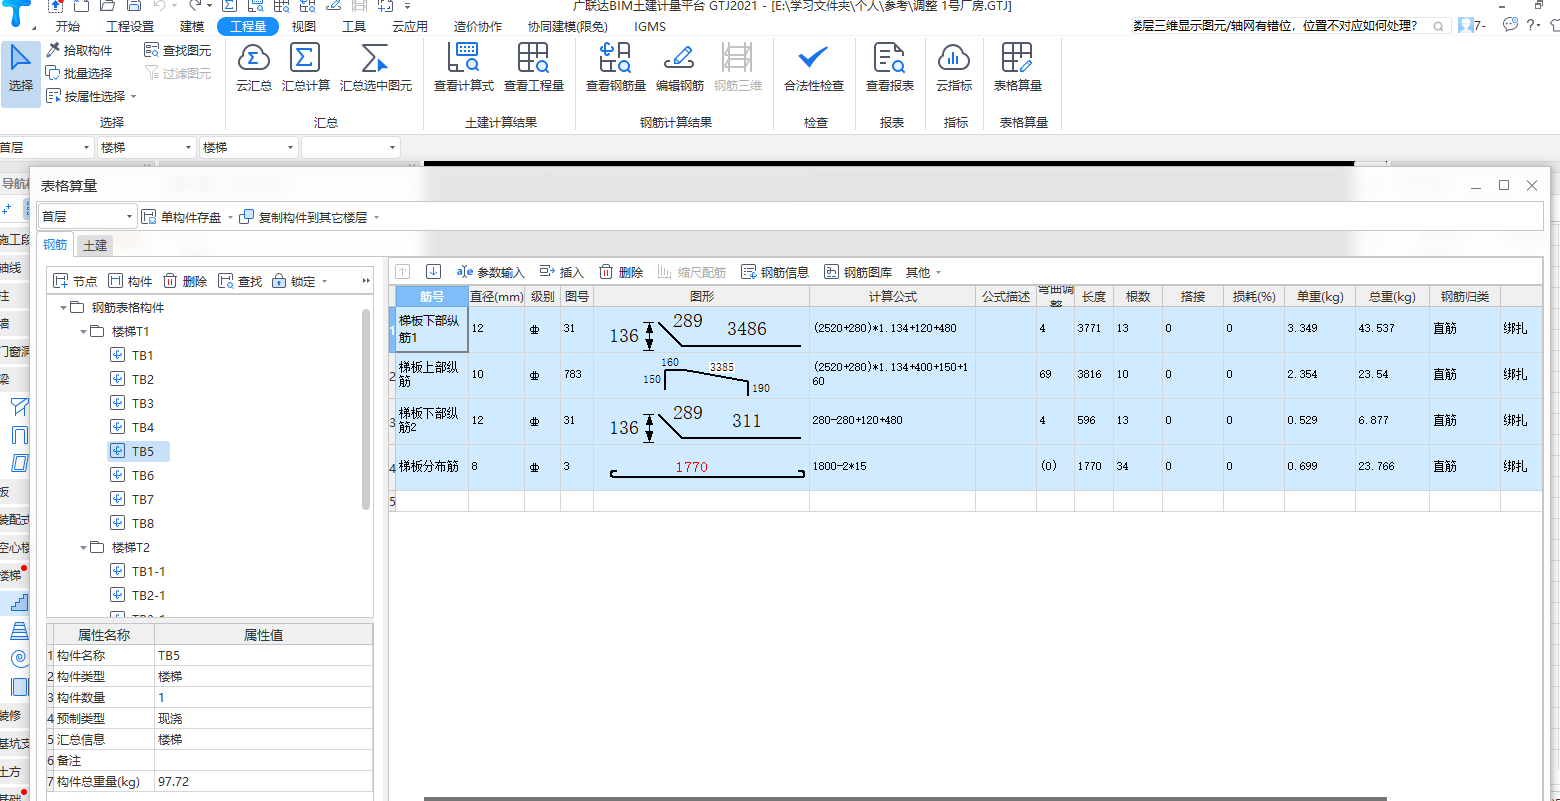The height and width of the screenshot is (801, 1560).
Task: Click the 构件数量 value field
Action: point(263,697)
